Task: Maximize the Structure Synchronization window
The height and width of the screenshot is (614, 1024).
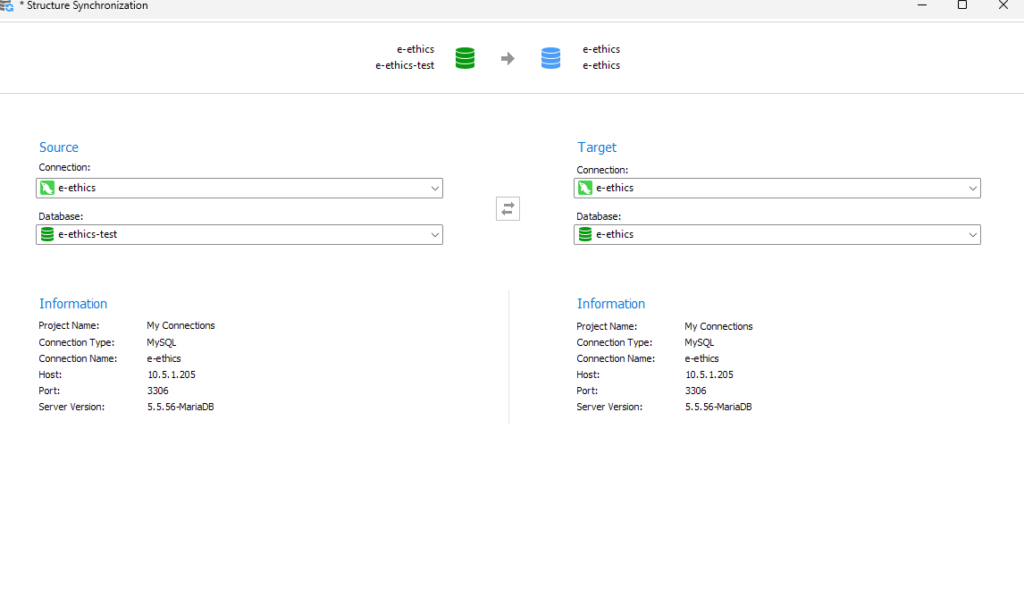Action: click(x=962, y=6)
